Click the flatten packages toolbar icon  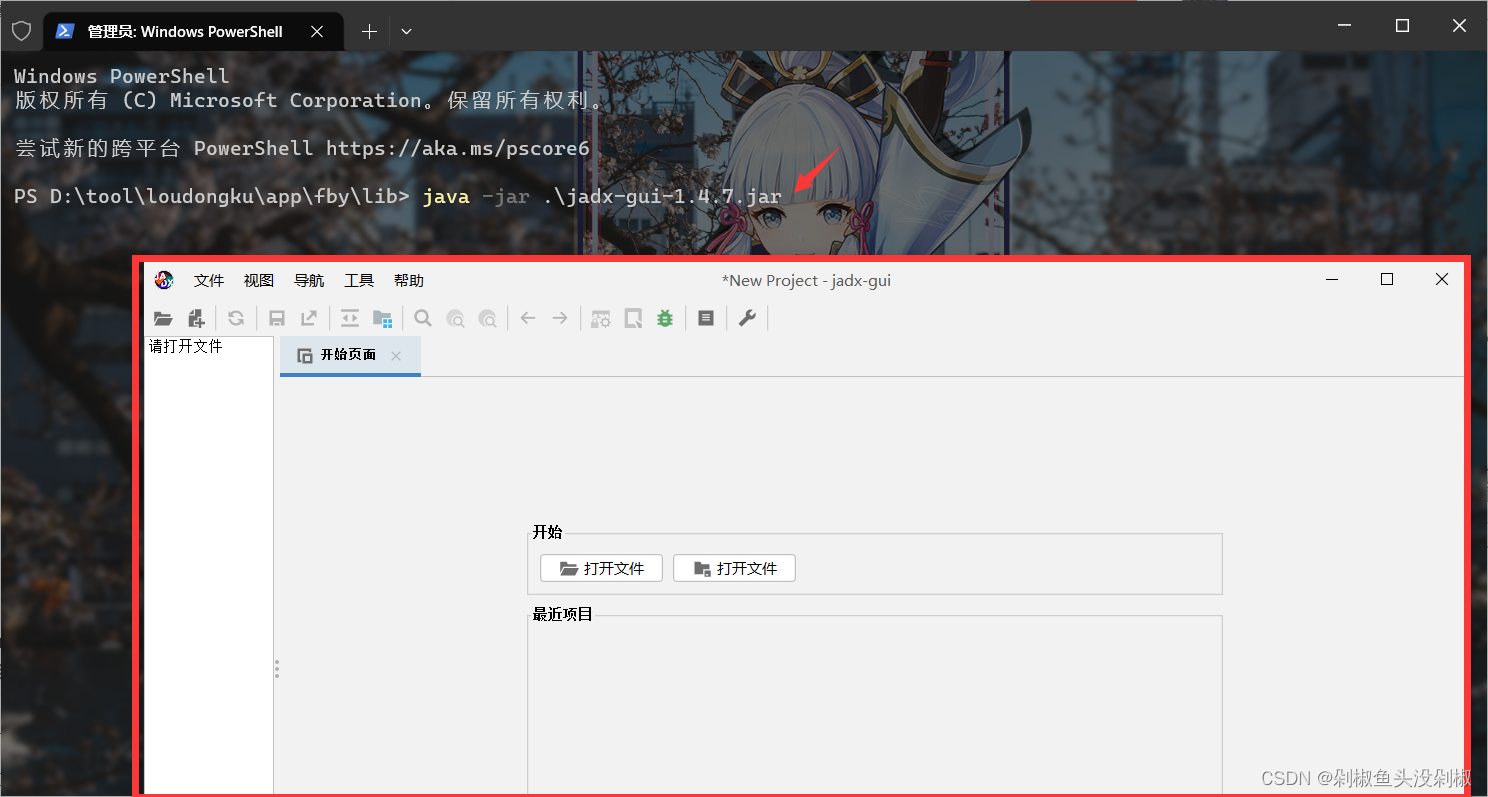point(382,319)
